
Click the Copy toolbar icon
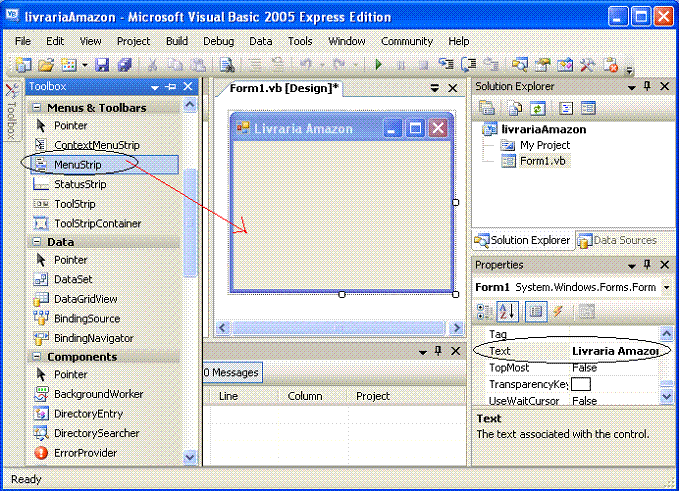(175, 65)
